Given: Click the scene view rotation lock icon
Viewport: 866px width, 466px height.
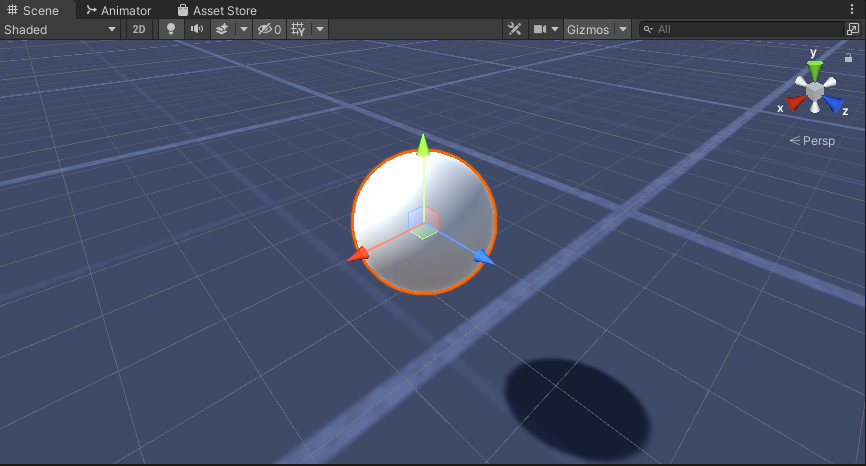Looking at the screenshot, I should point(848,58).
